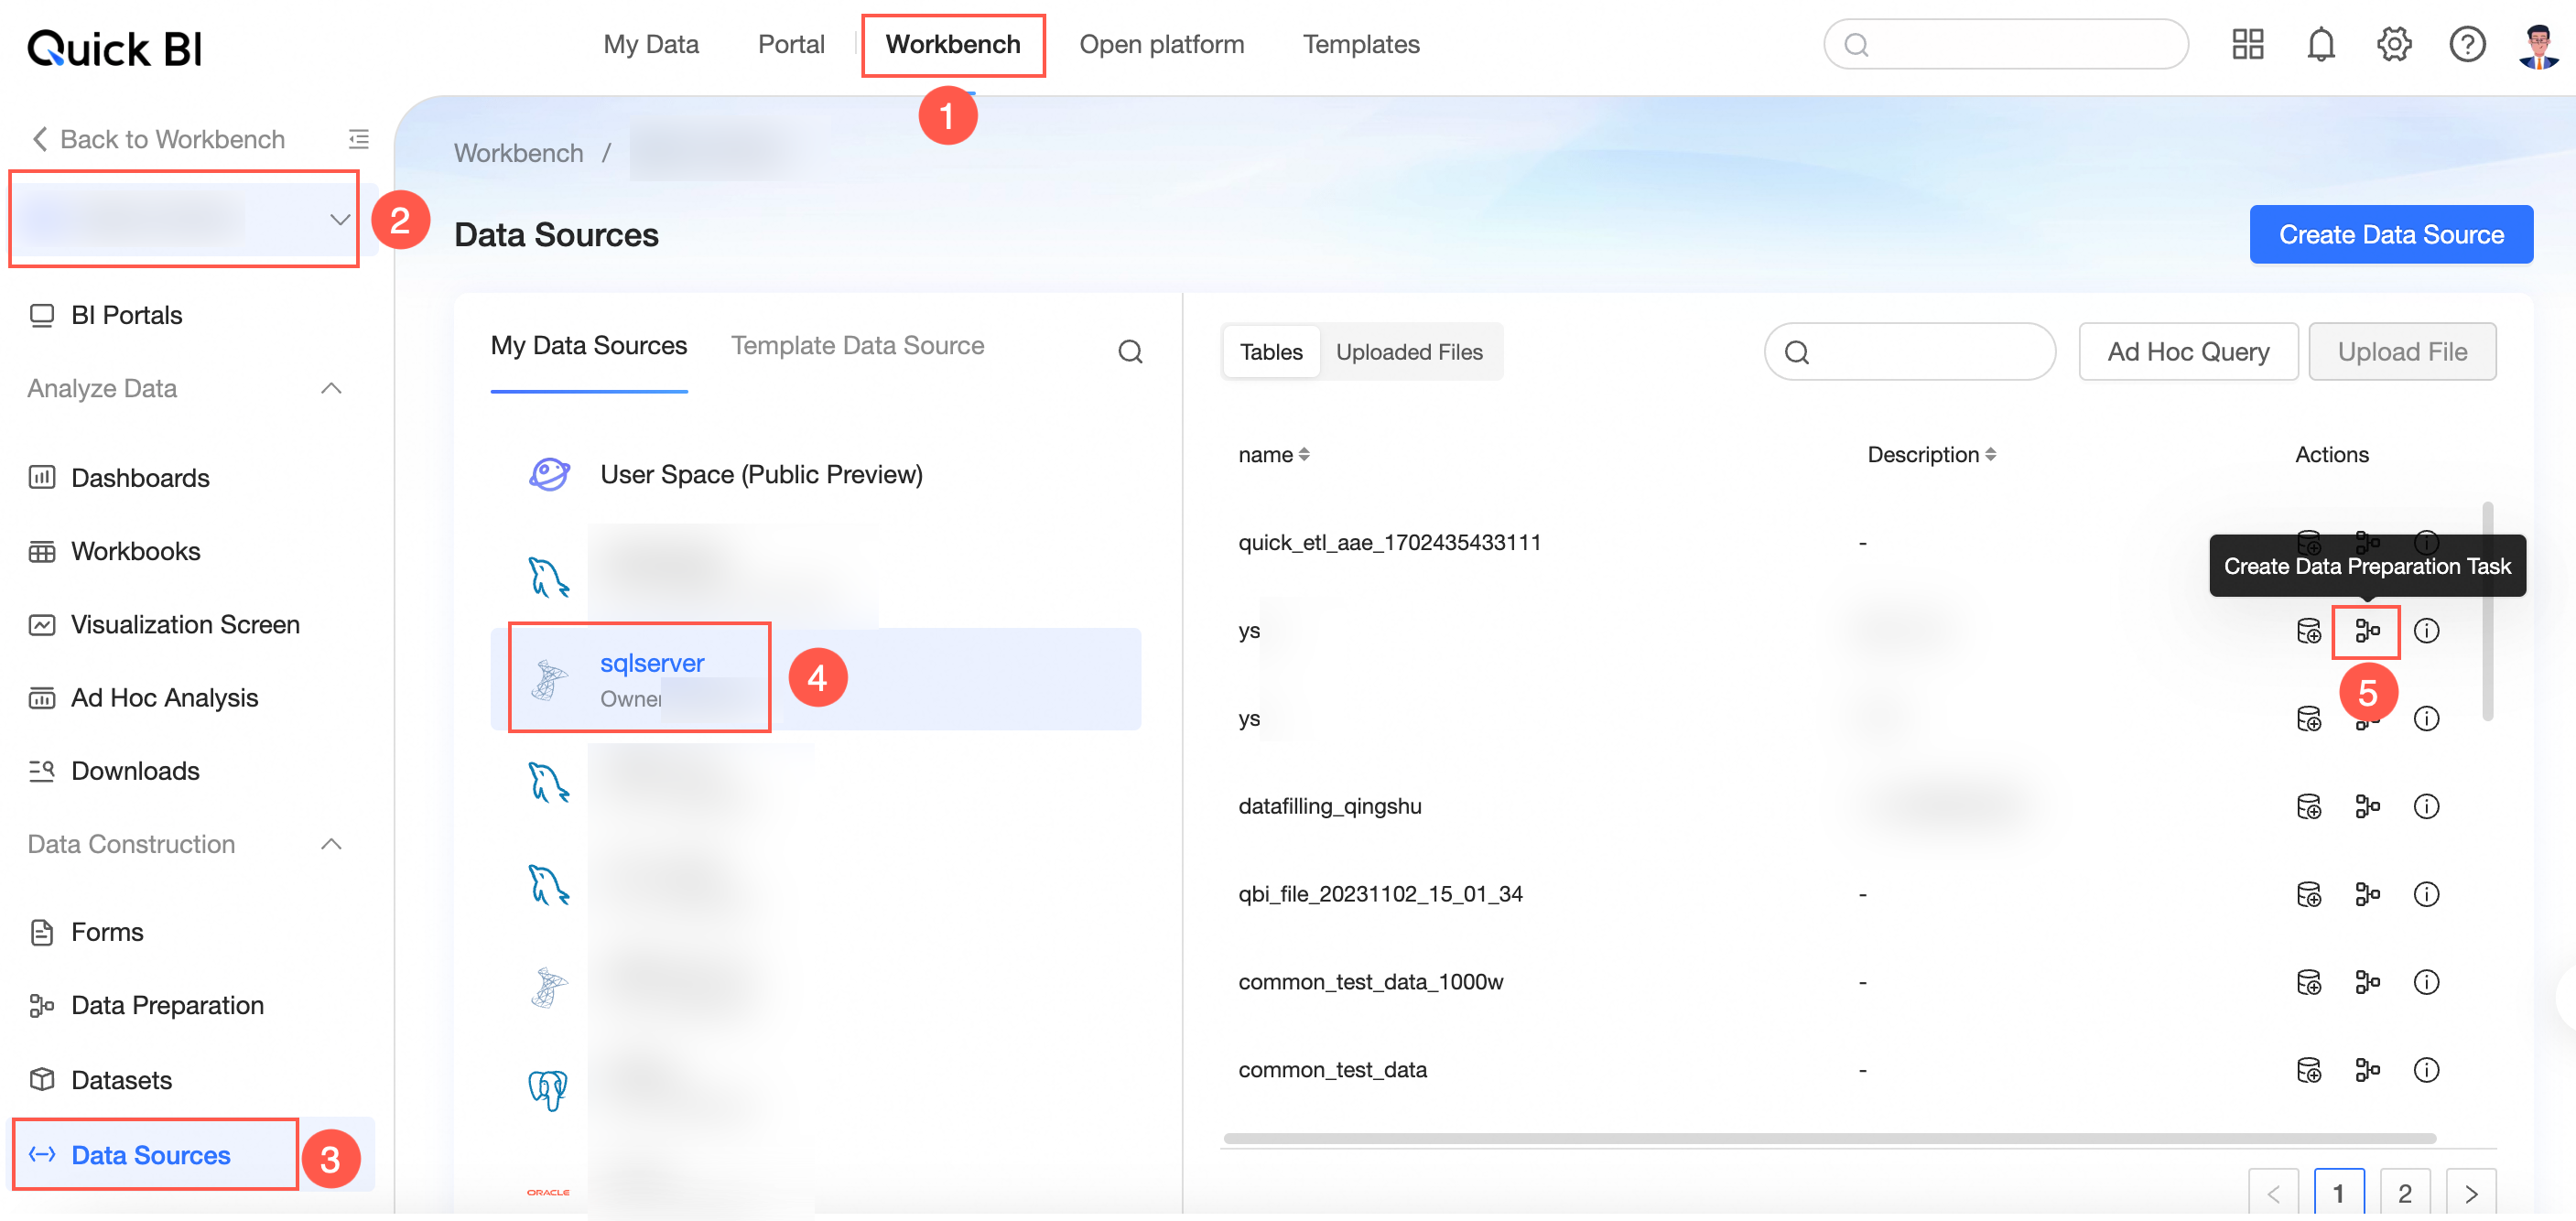Switch to Uploaded Files view
Screen dimensions: 2576x1221
(x=1408, y=352)
